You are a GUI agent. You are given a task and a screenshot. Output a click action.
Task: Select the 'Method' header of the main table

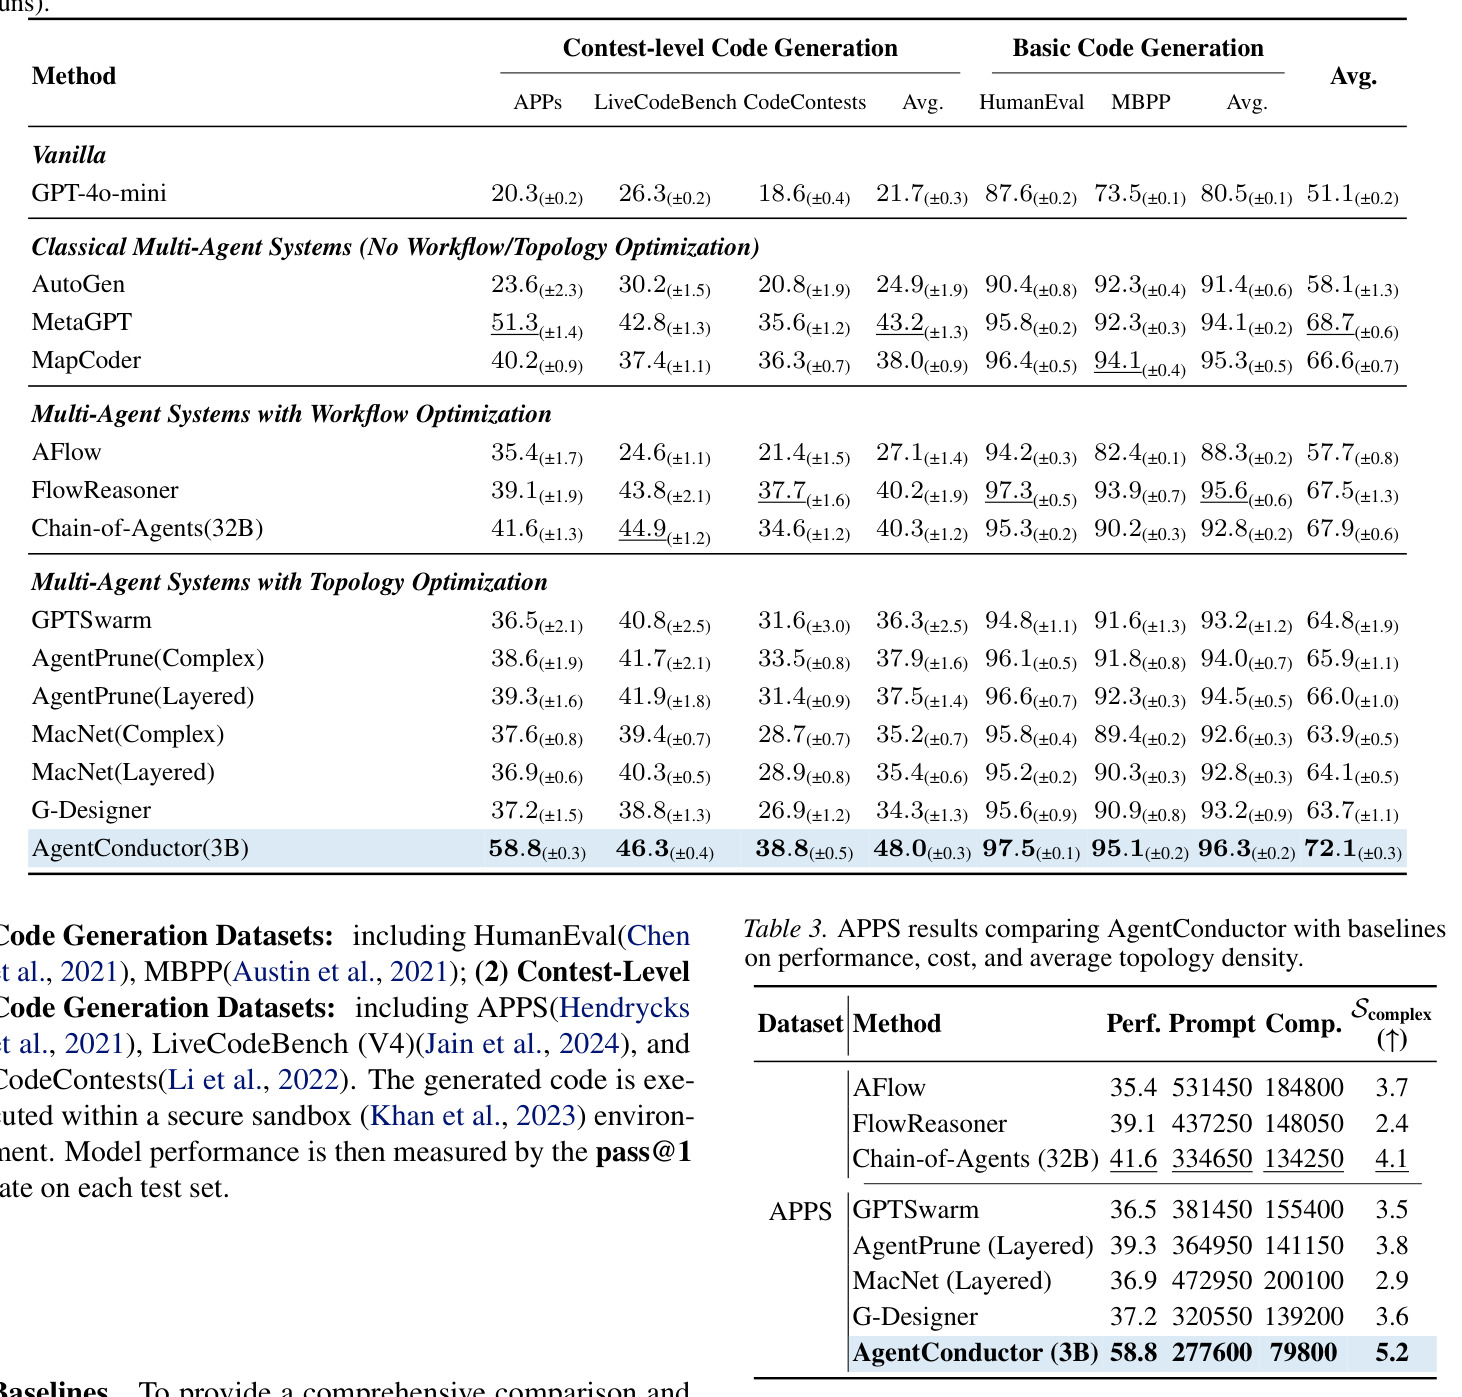74,76
